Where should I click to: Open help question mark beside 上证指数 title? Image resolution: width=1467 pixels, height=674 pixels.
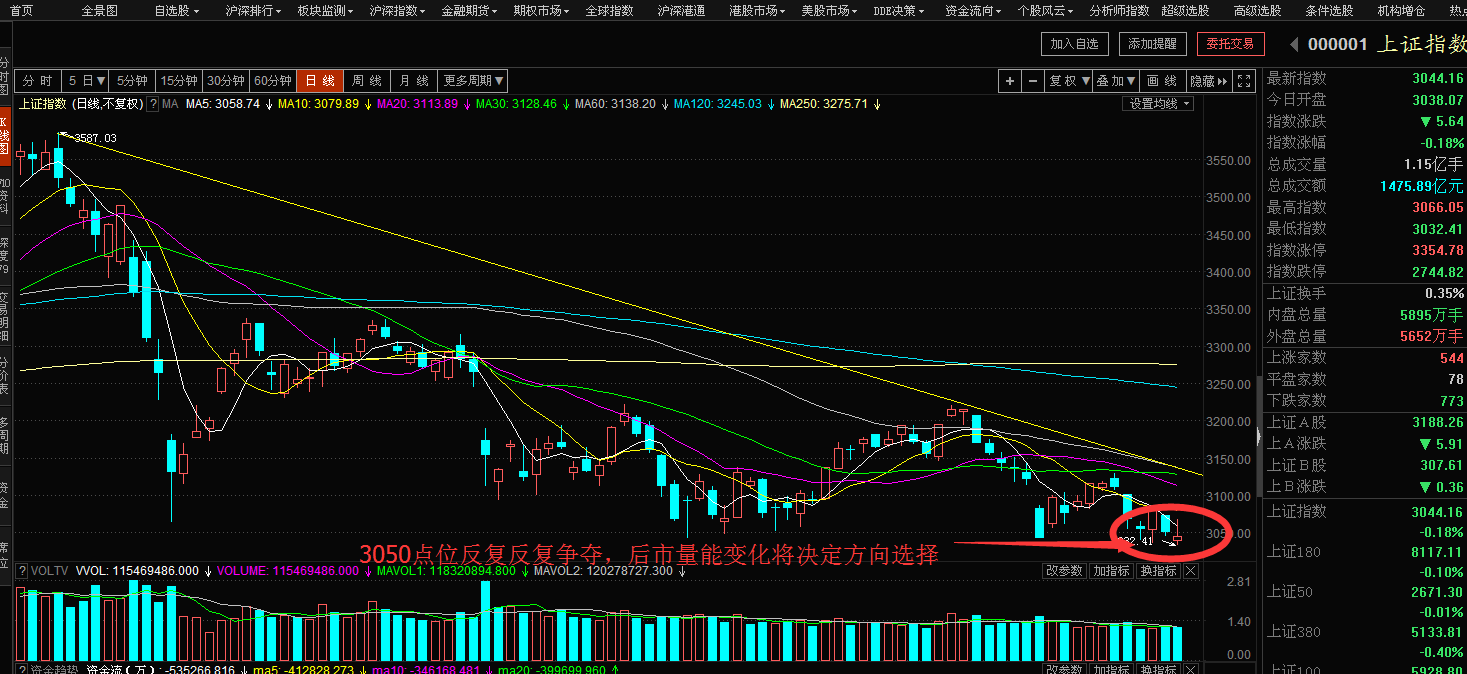pos(153,103)
